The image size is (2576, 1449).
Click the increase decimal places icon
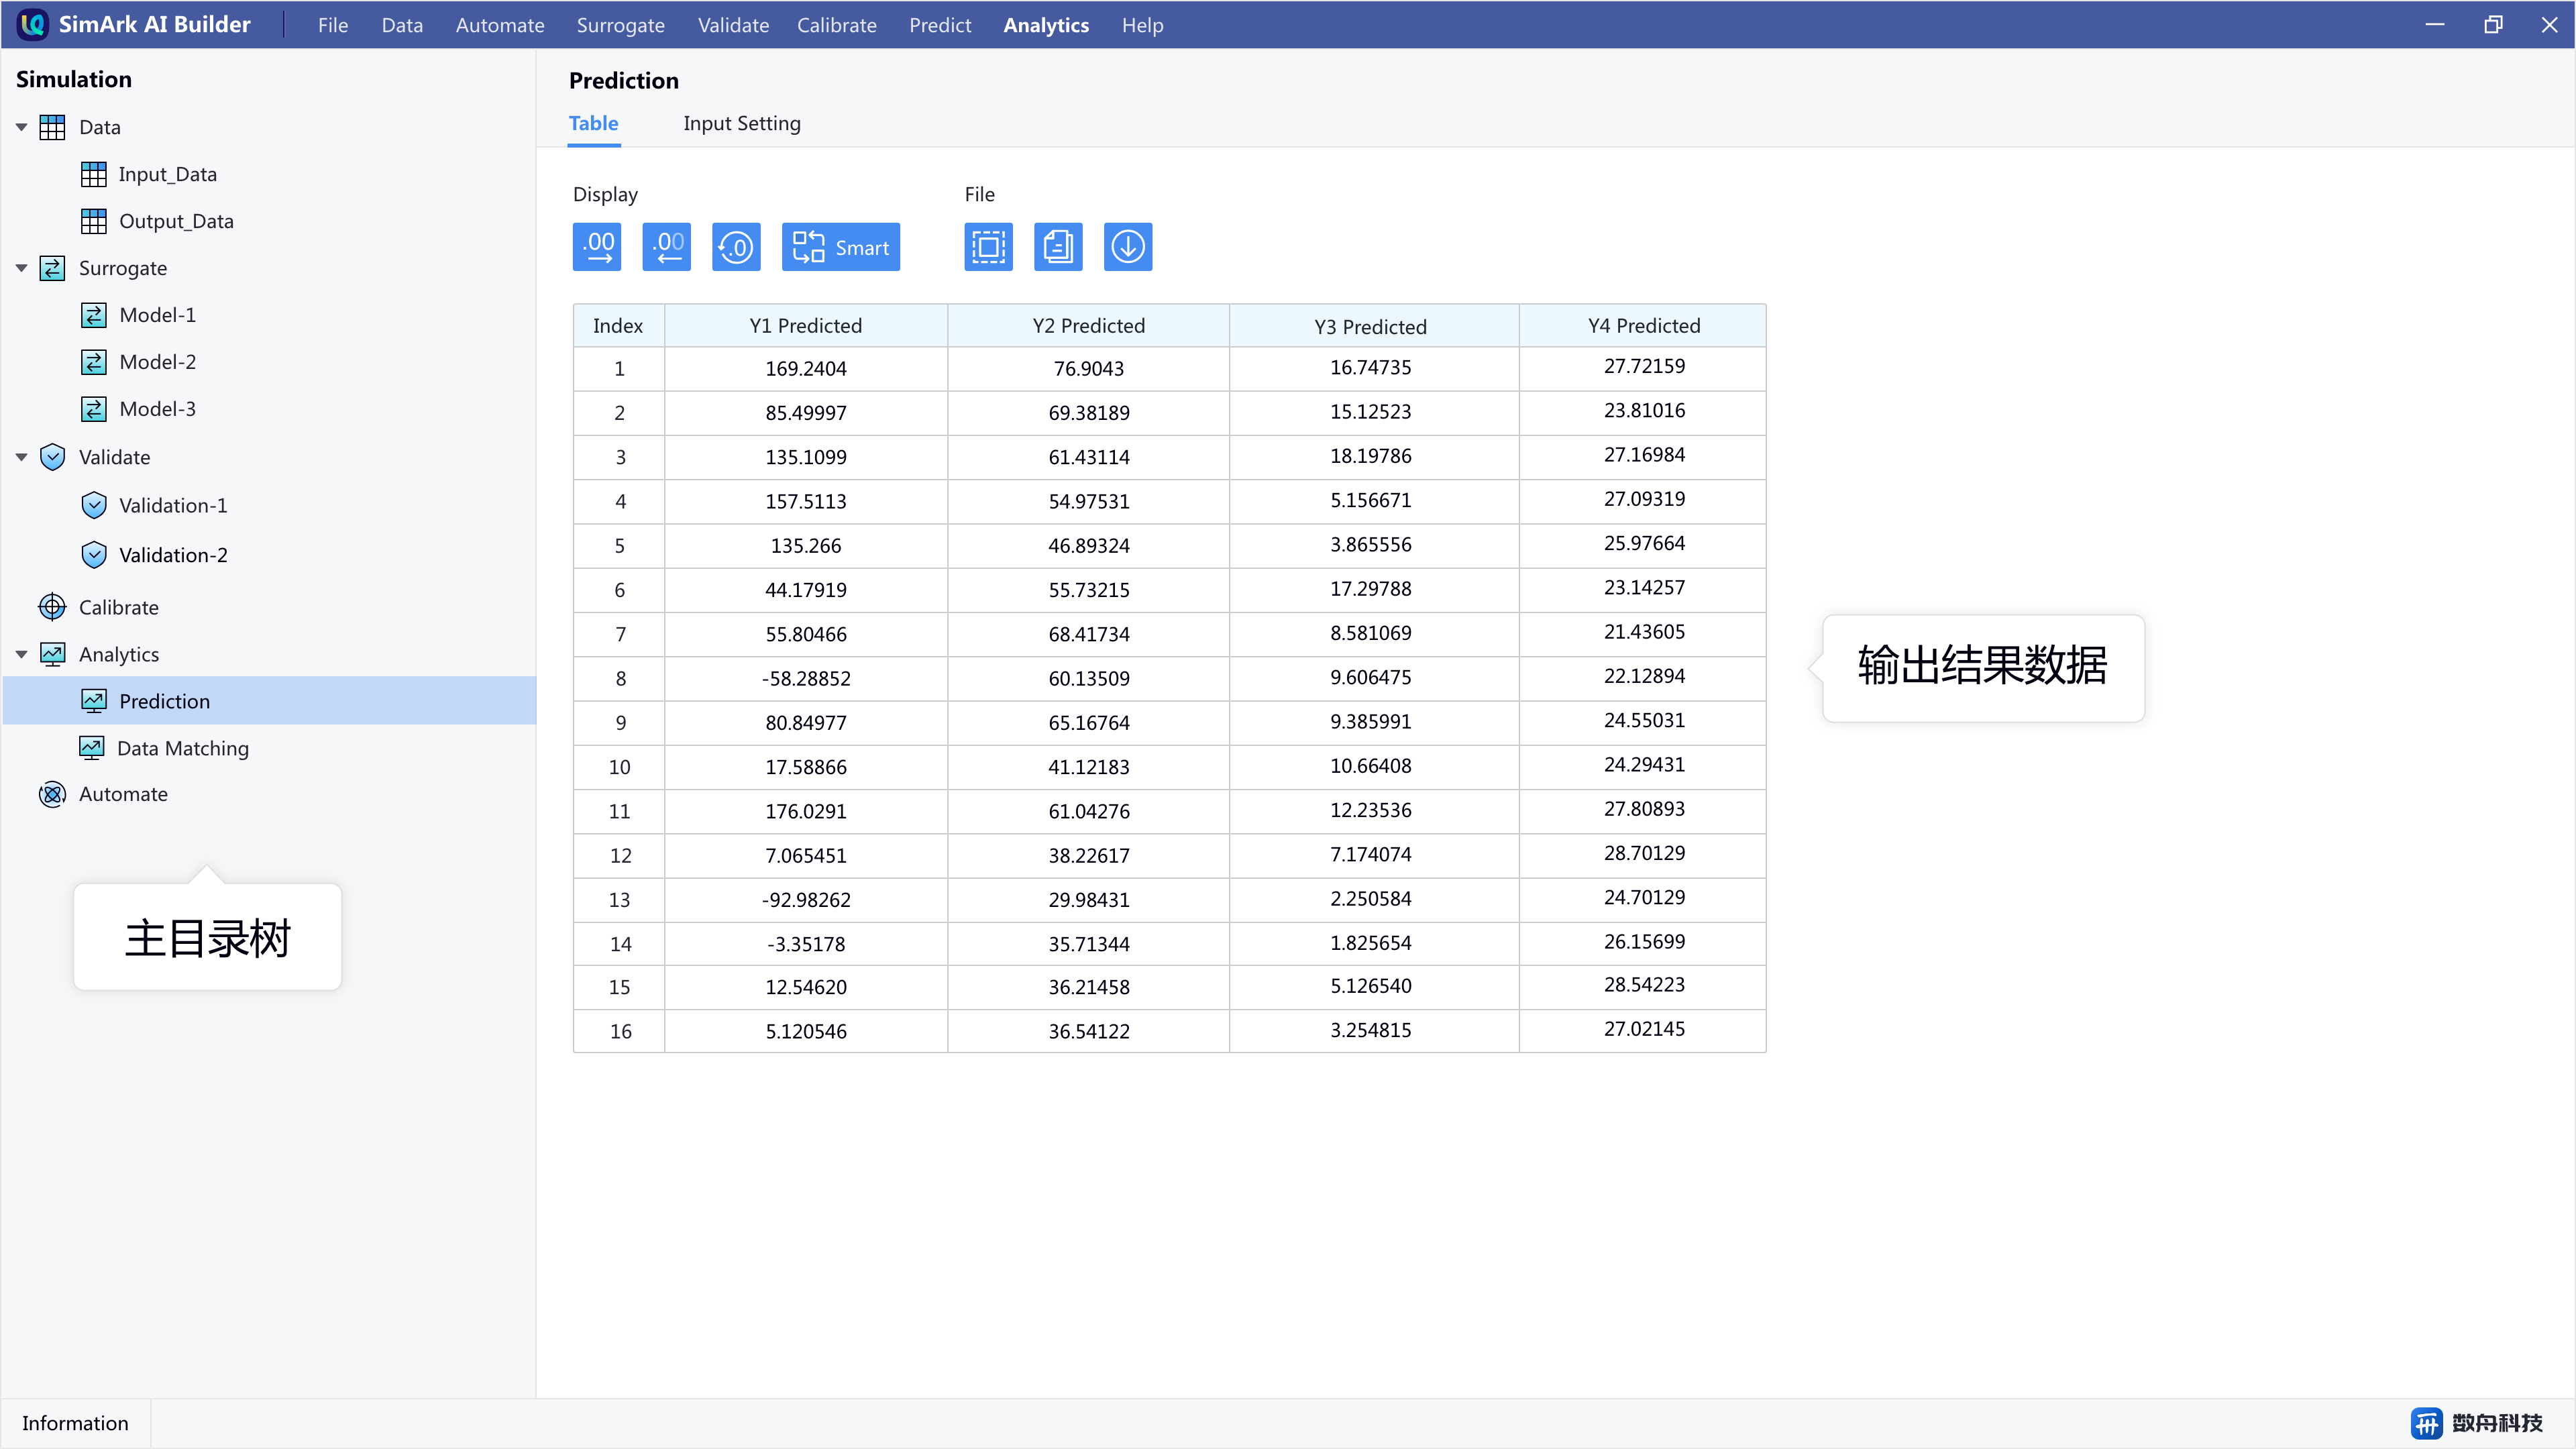(x=597, y=247)
